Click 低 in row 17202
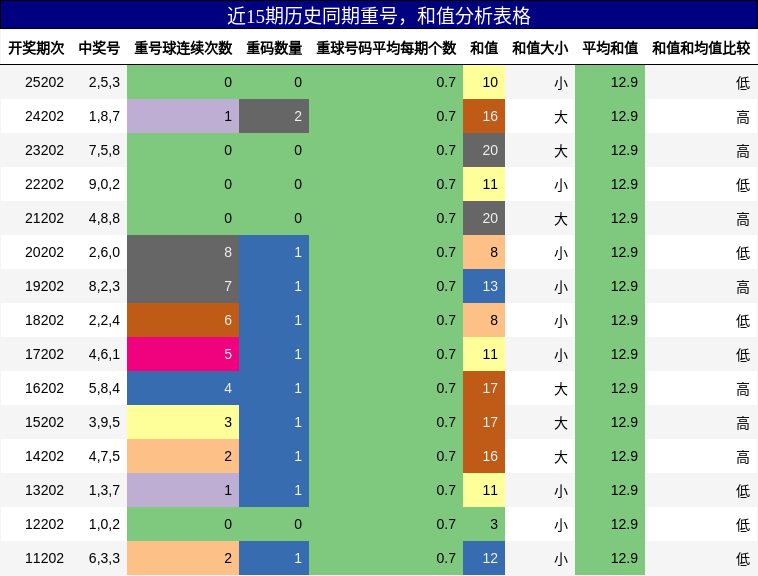This screenshot has height=576, width=758. click(x=743, y=355)
